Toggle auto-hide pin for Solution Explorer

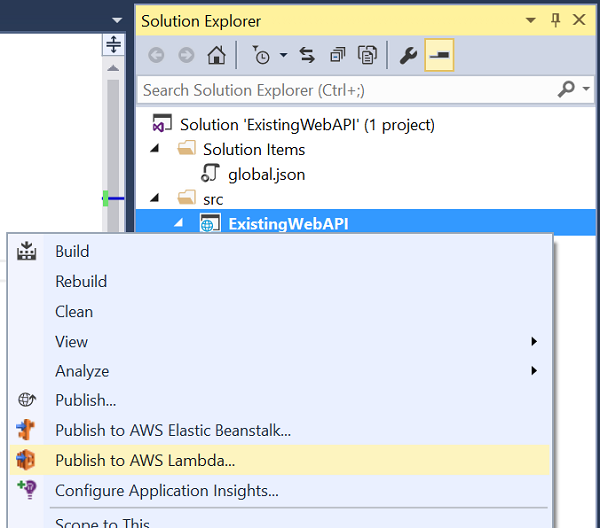click(x=556, y=20)
